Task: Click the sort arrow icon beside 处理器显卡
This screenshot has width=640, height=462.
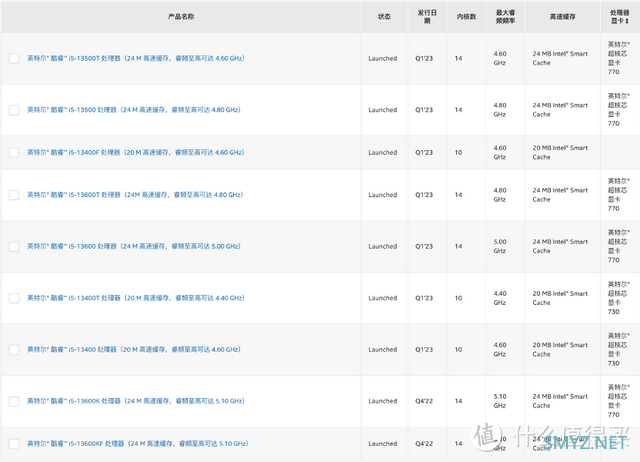Action: (x=627, y=21)
